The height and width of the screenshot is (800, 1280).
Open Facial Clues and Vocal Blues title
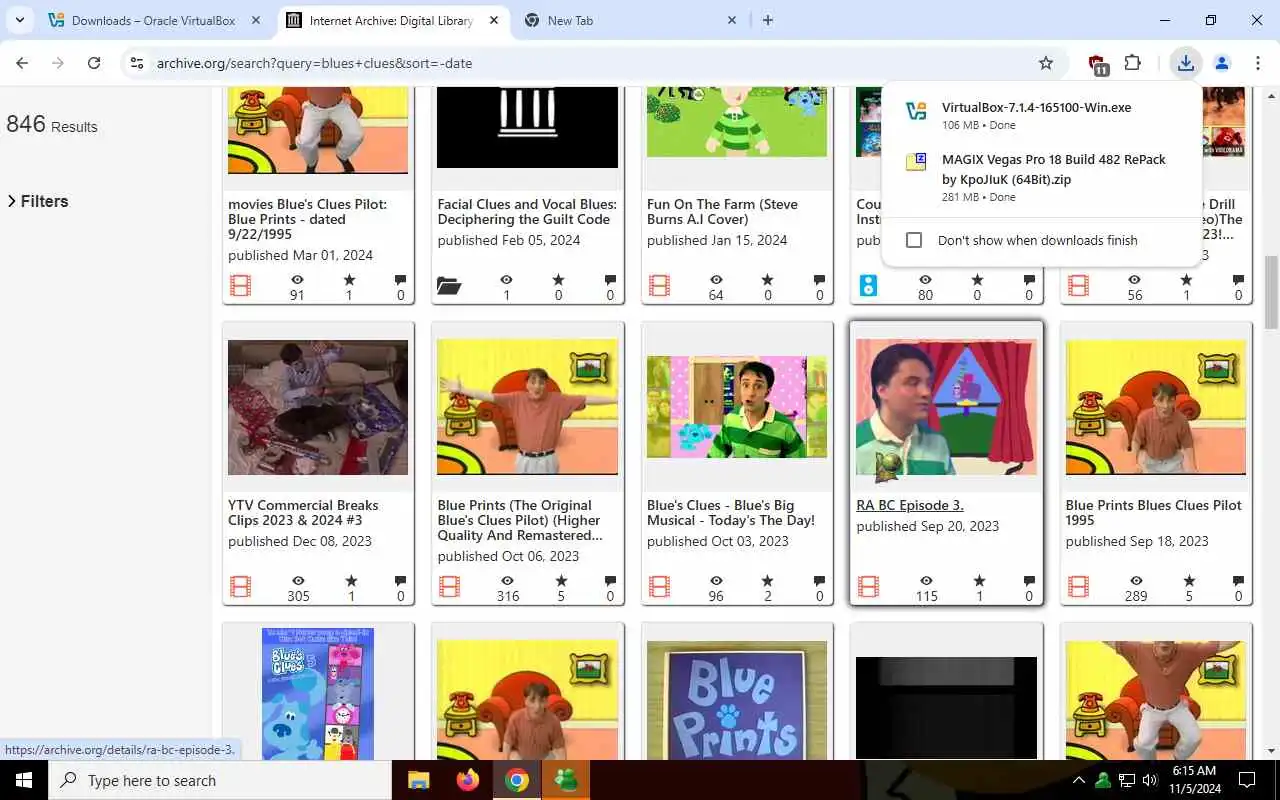527,212
